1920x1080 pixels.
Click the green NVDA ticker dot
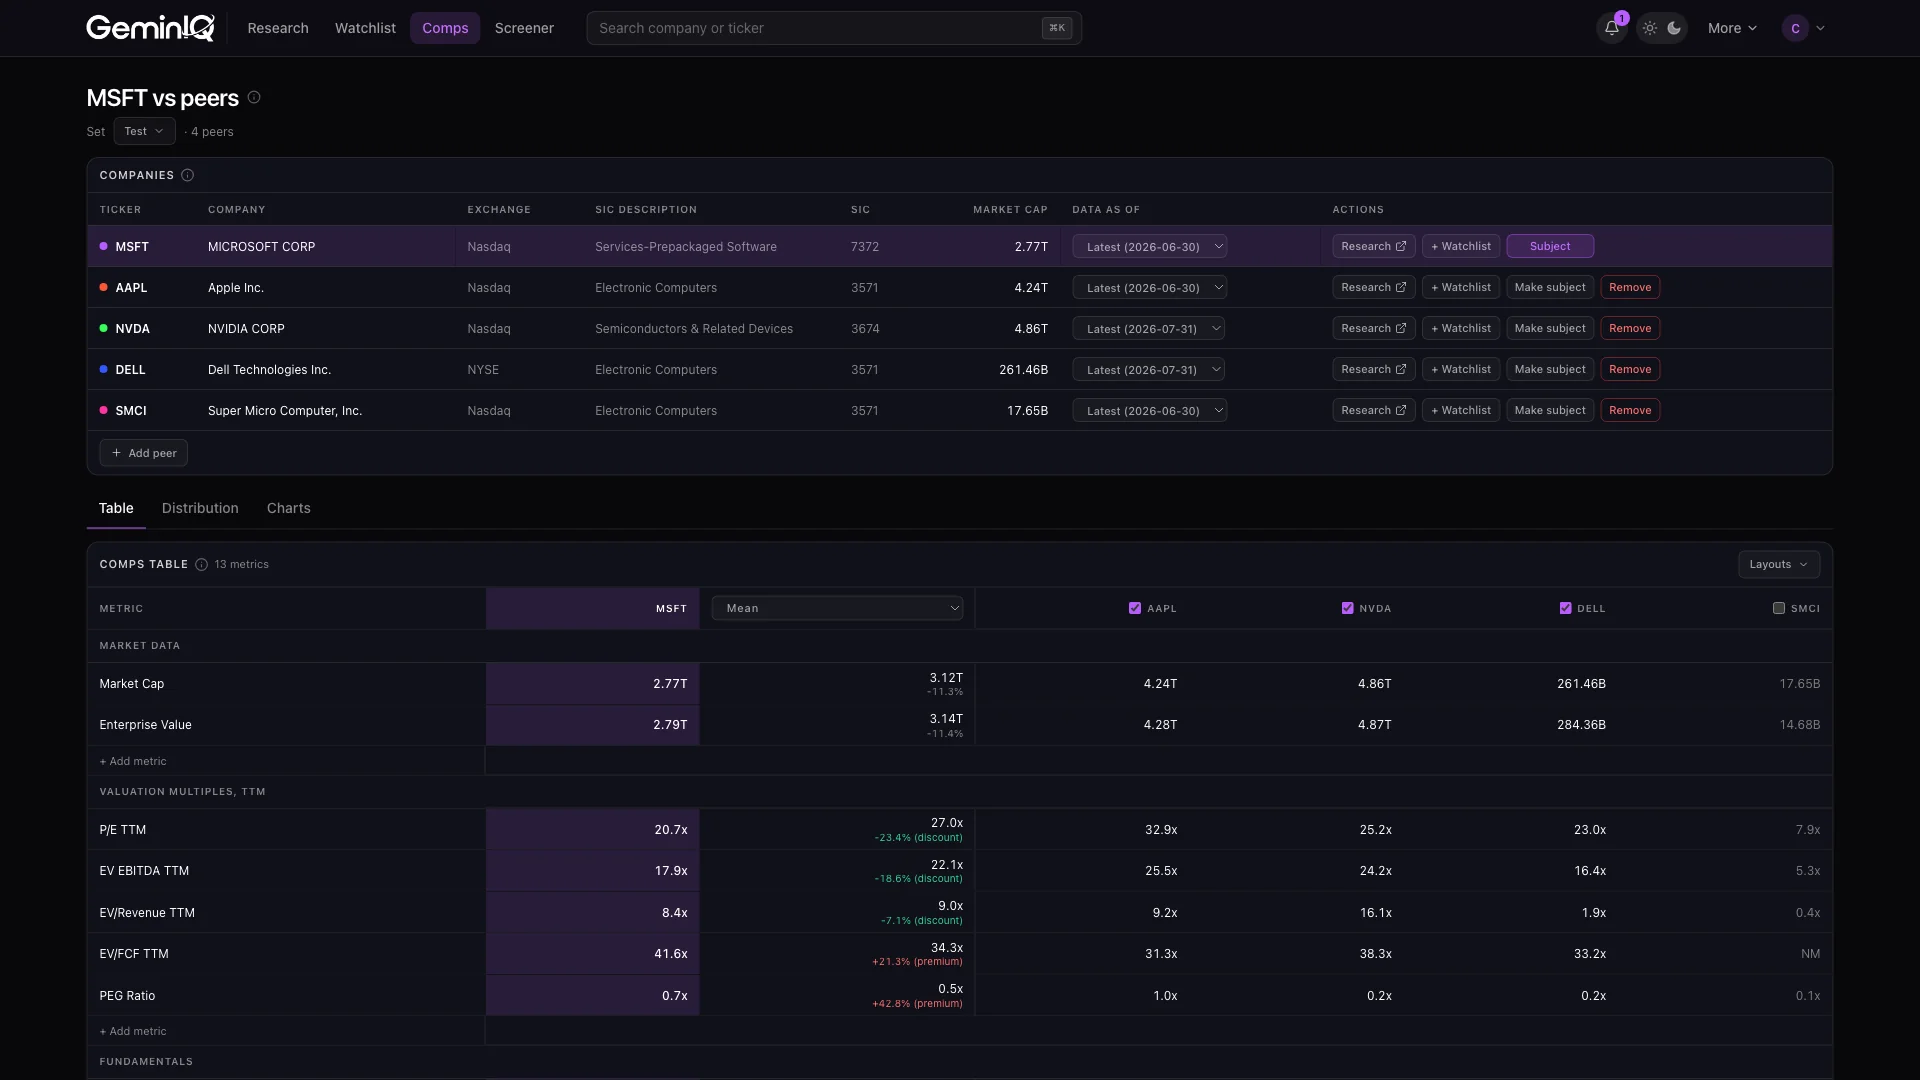104,328
